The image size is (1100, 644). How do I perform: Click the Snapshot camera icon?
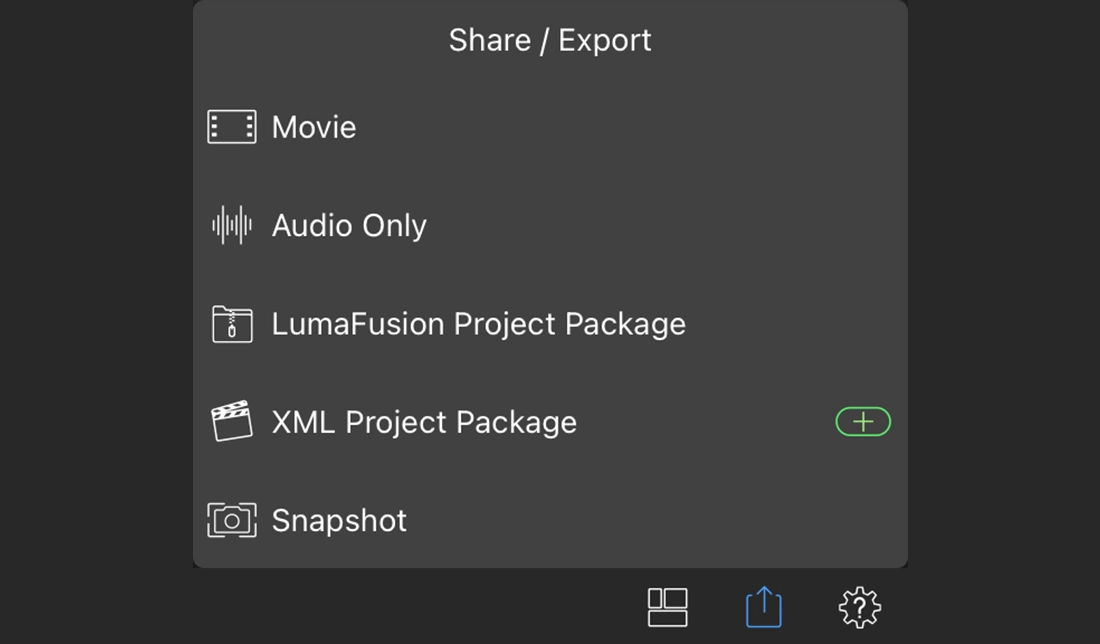232,520
